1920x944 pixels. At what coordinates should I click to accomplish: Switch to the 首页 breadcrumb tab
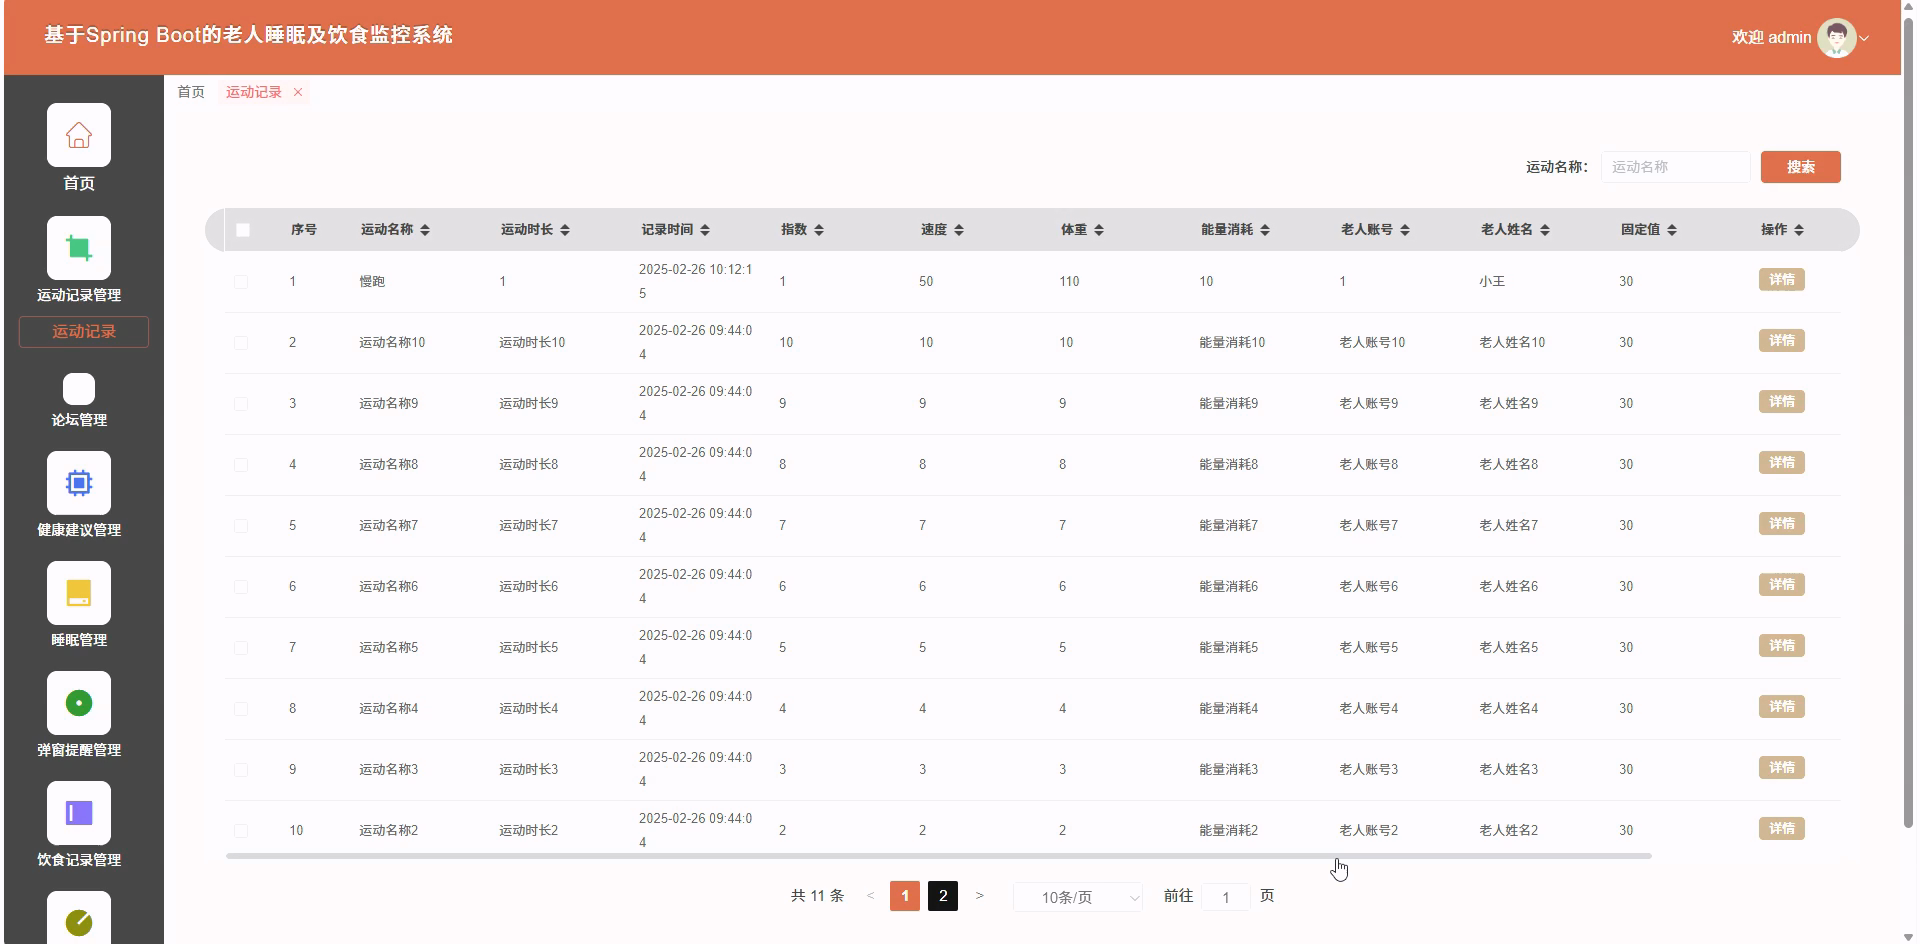pyautogui.click(x=191, y=92)
